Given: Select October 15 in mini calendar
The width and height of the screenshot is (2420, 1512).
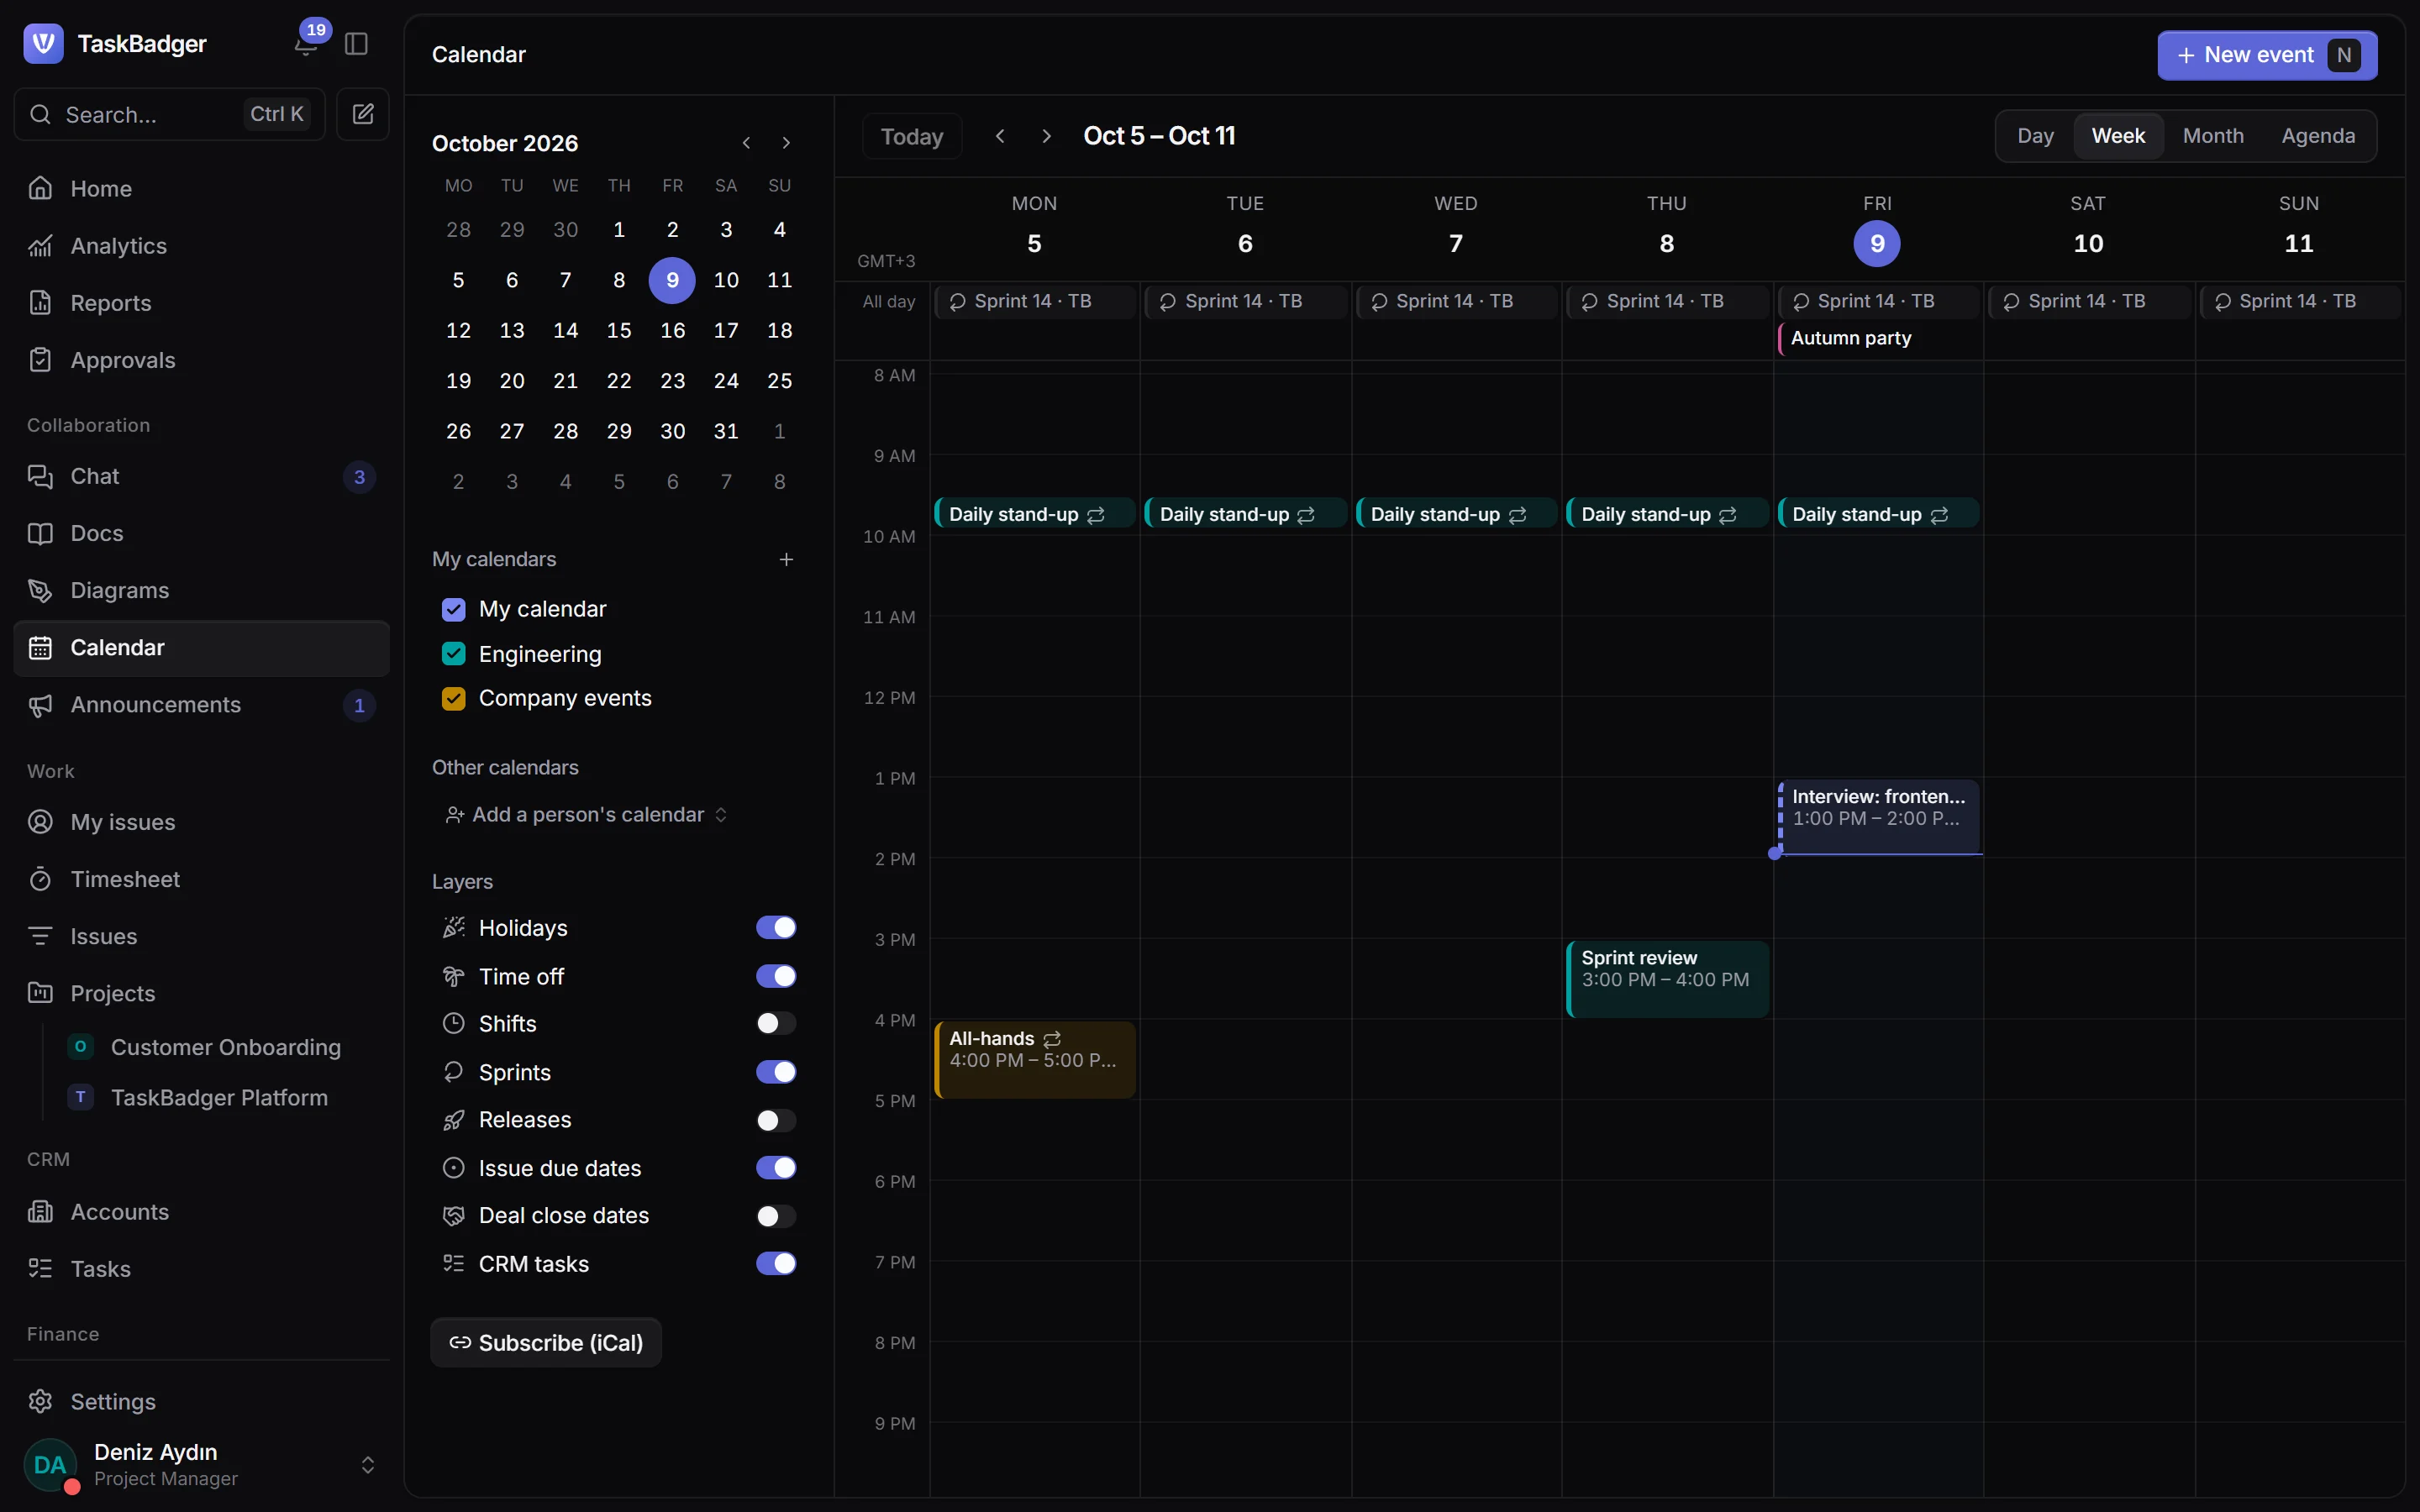Looking at the screenshot, I should 619,330.
